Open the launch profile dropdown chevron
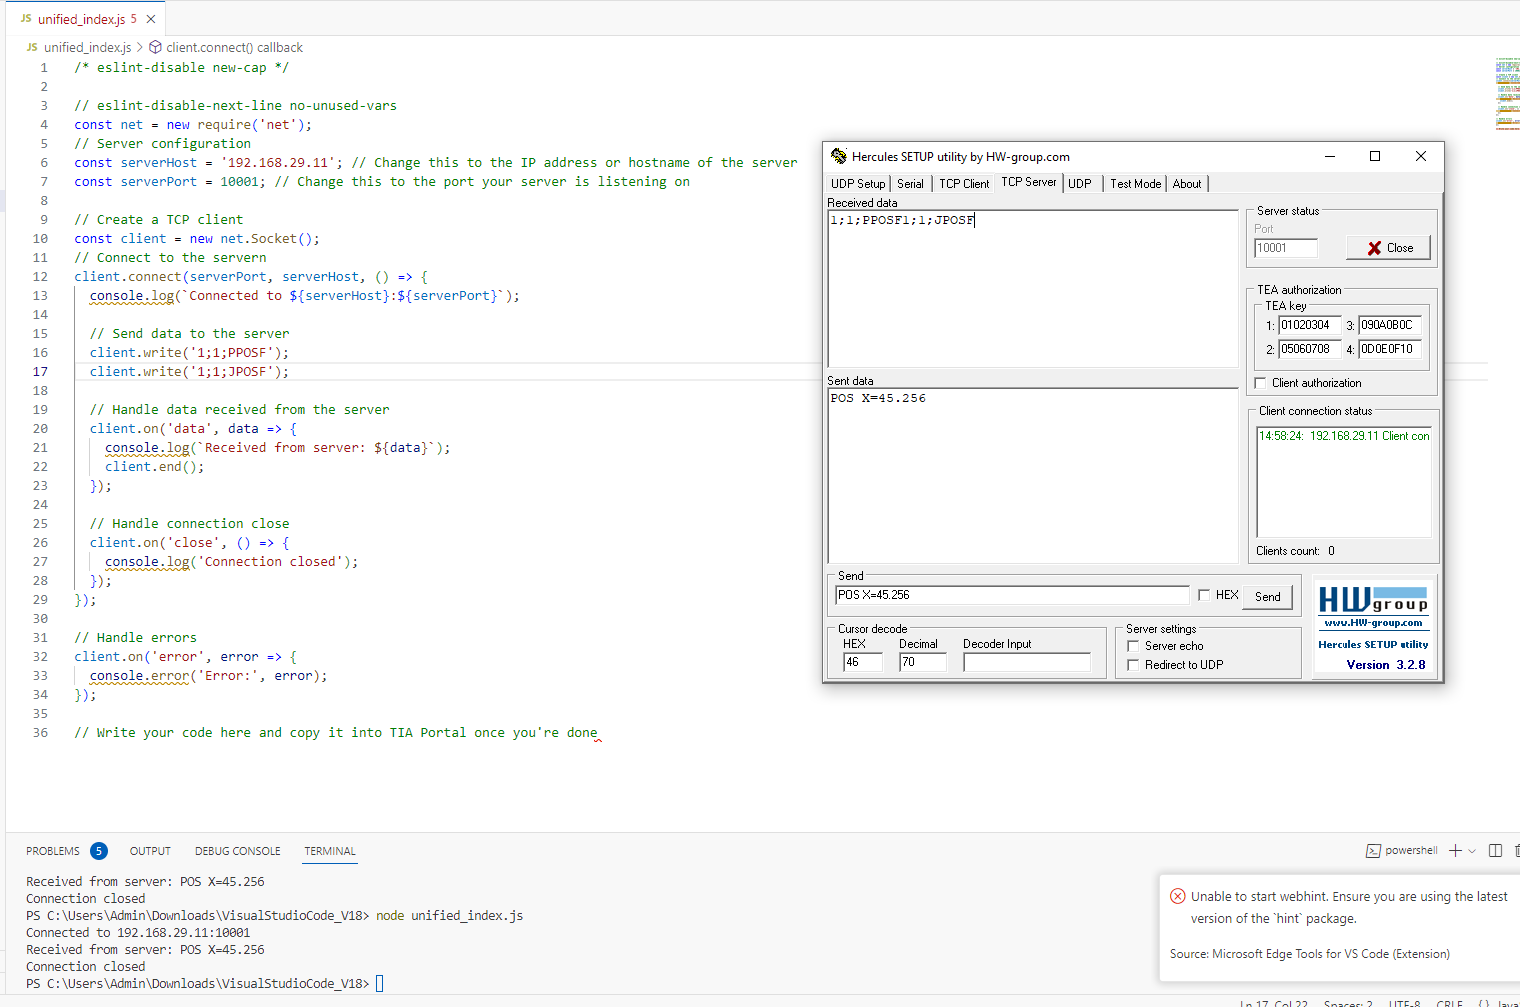 point(1472,851)
